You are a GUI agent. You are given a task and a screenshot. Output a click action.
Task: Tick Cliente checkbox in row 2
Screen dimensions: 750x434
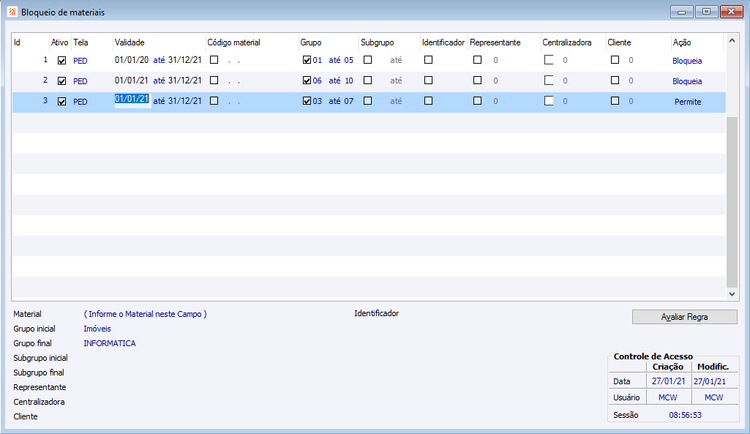pos(615,80)
